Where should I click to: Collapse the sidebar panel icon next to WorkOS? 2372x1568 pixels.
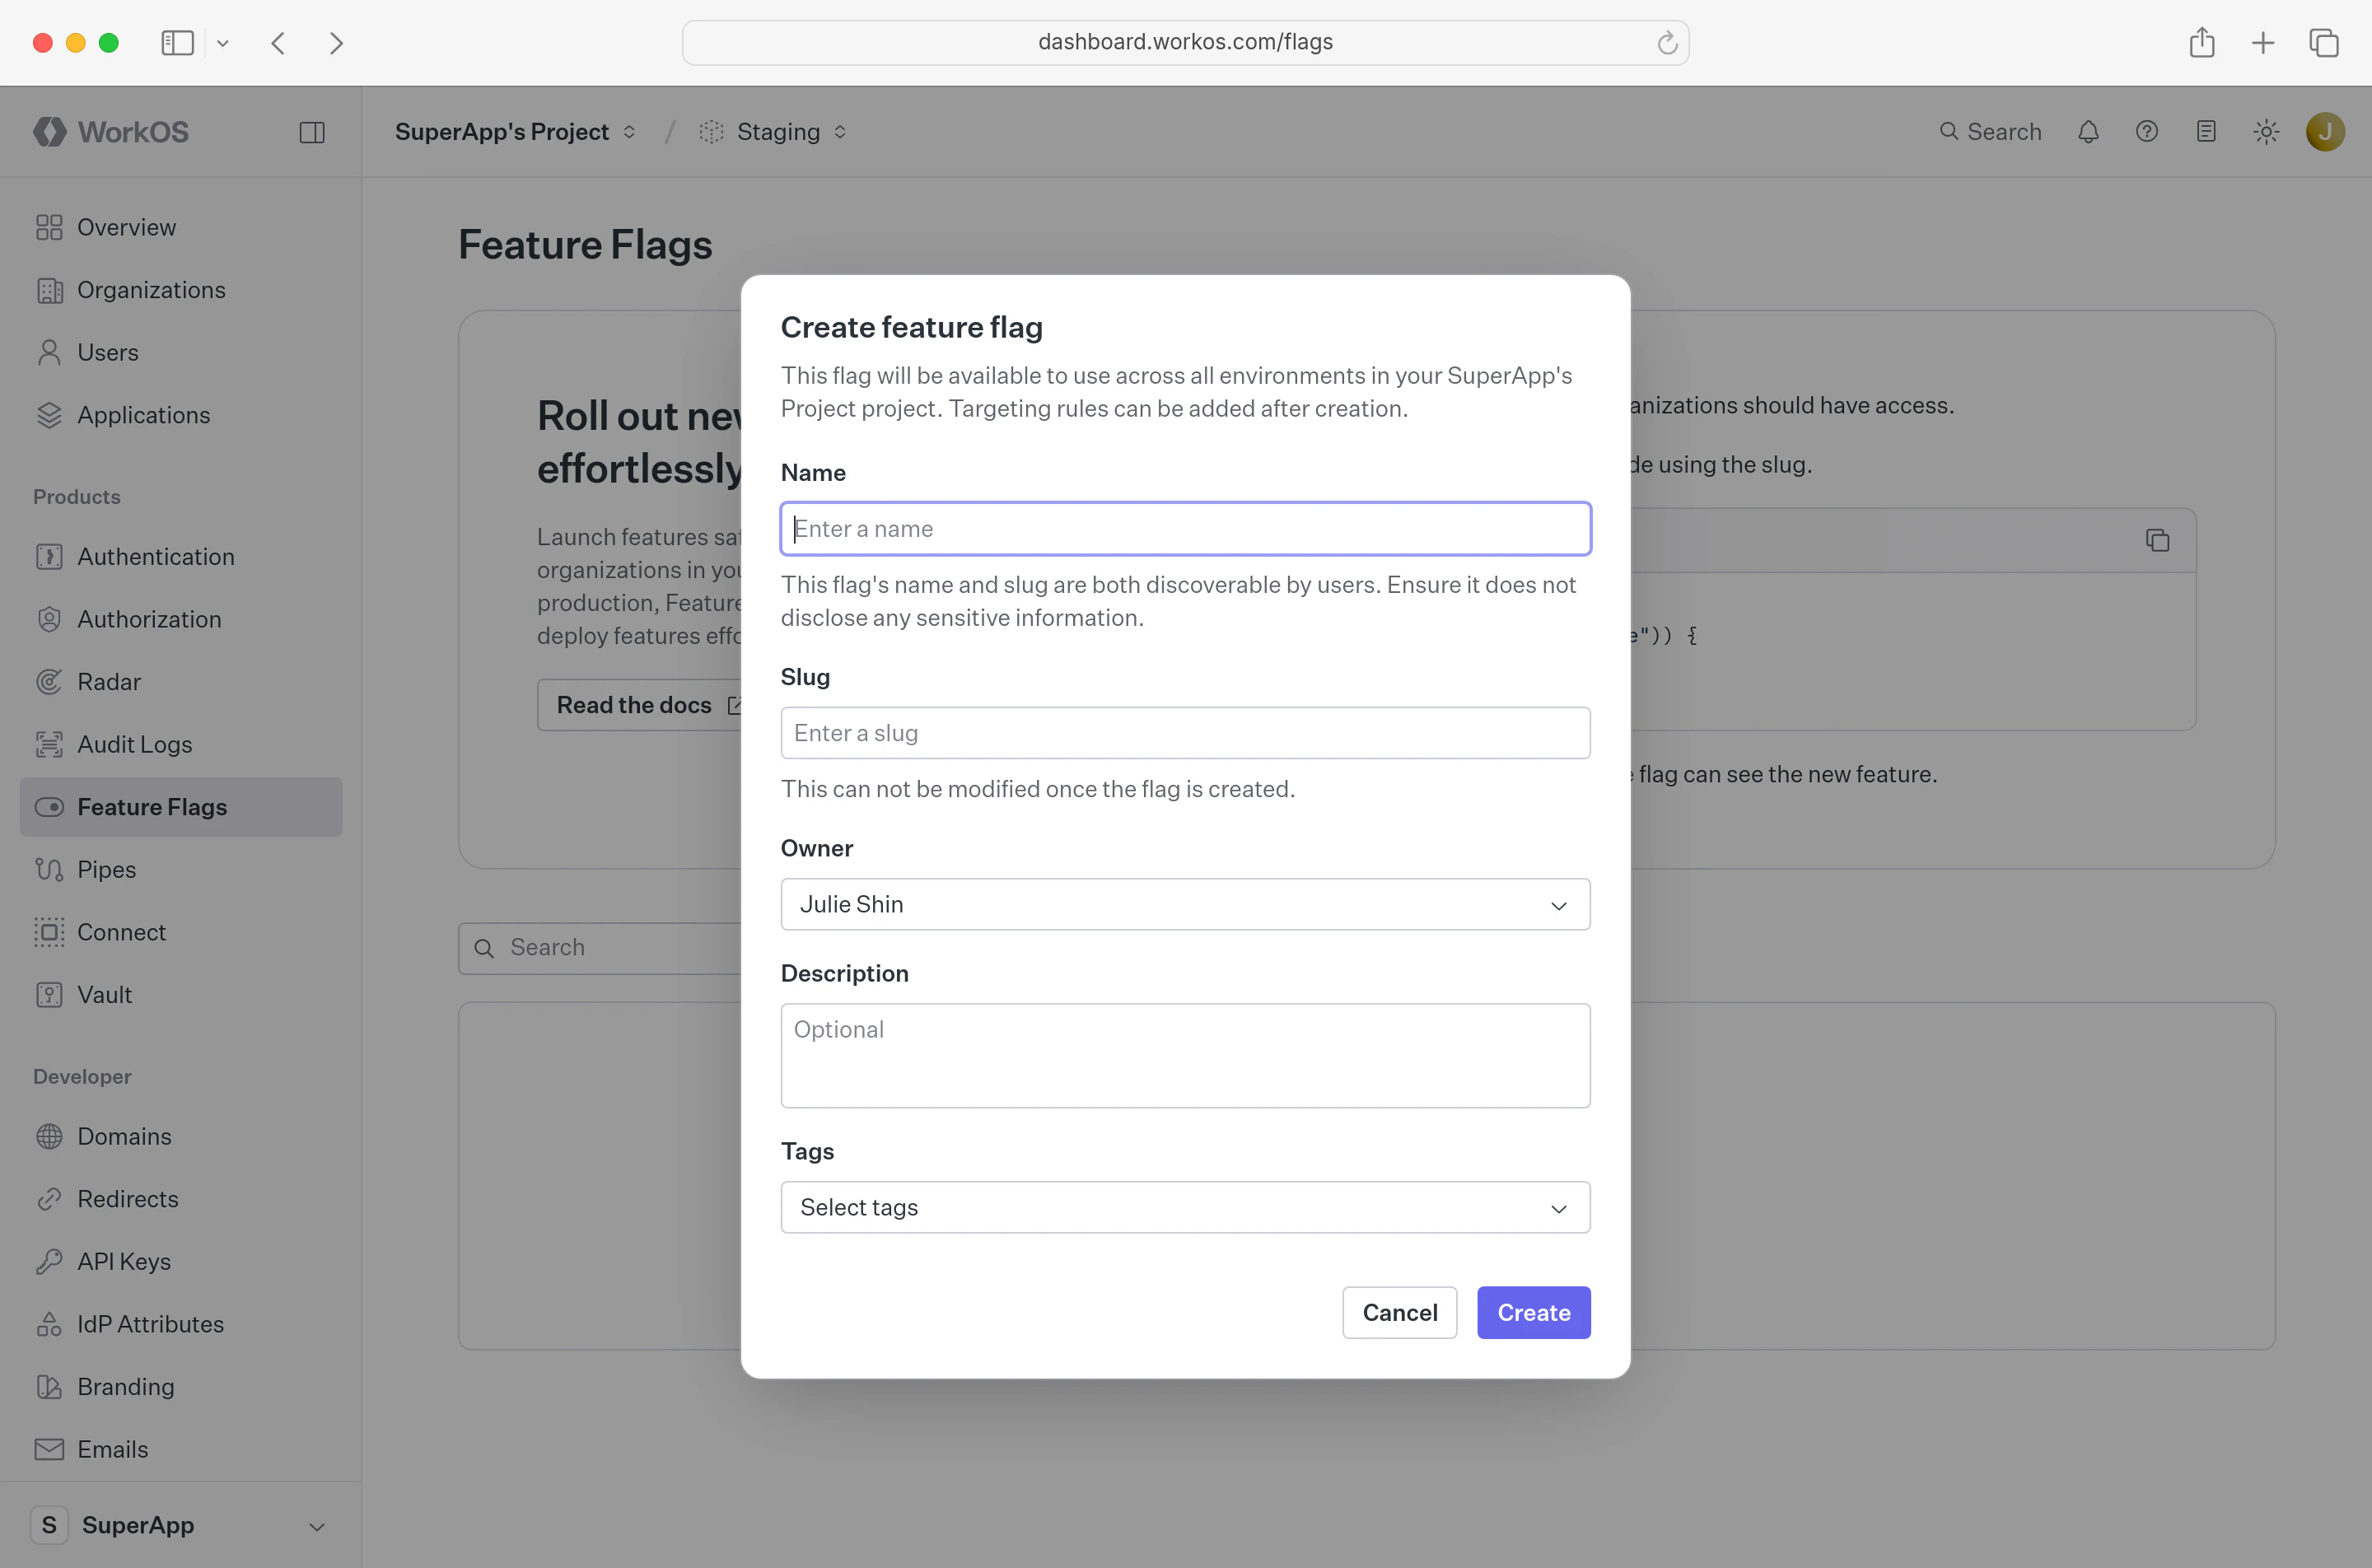tap(312, 132)
